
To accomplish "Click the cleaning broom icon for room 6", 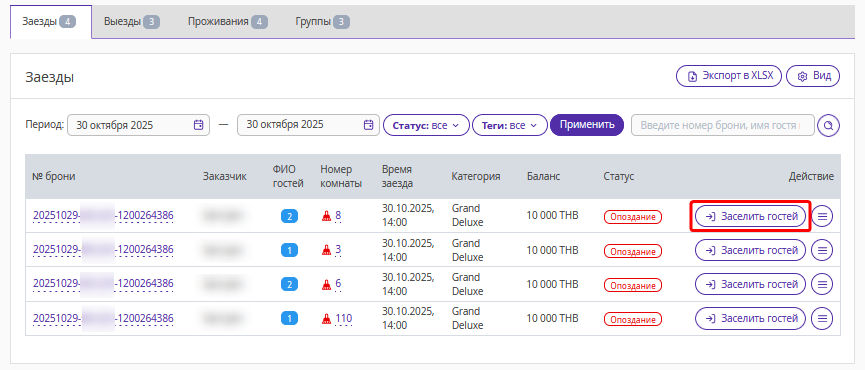I will [326, 285].
